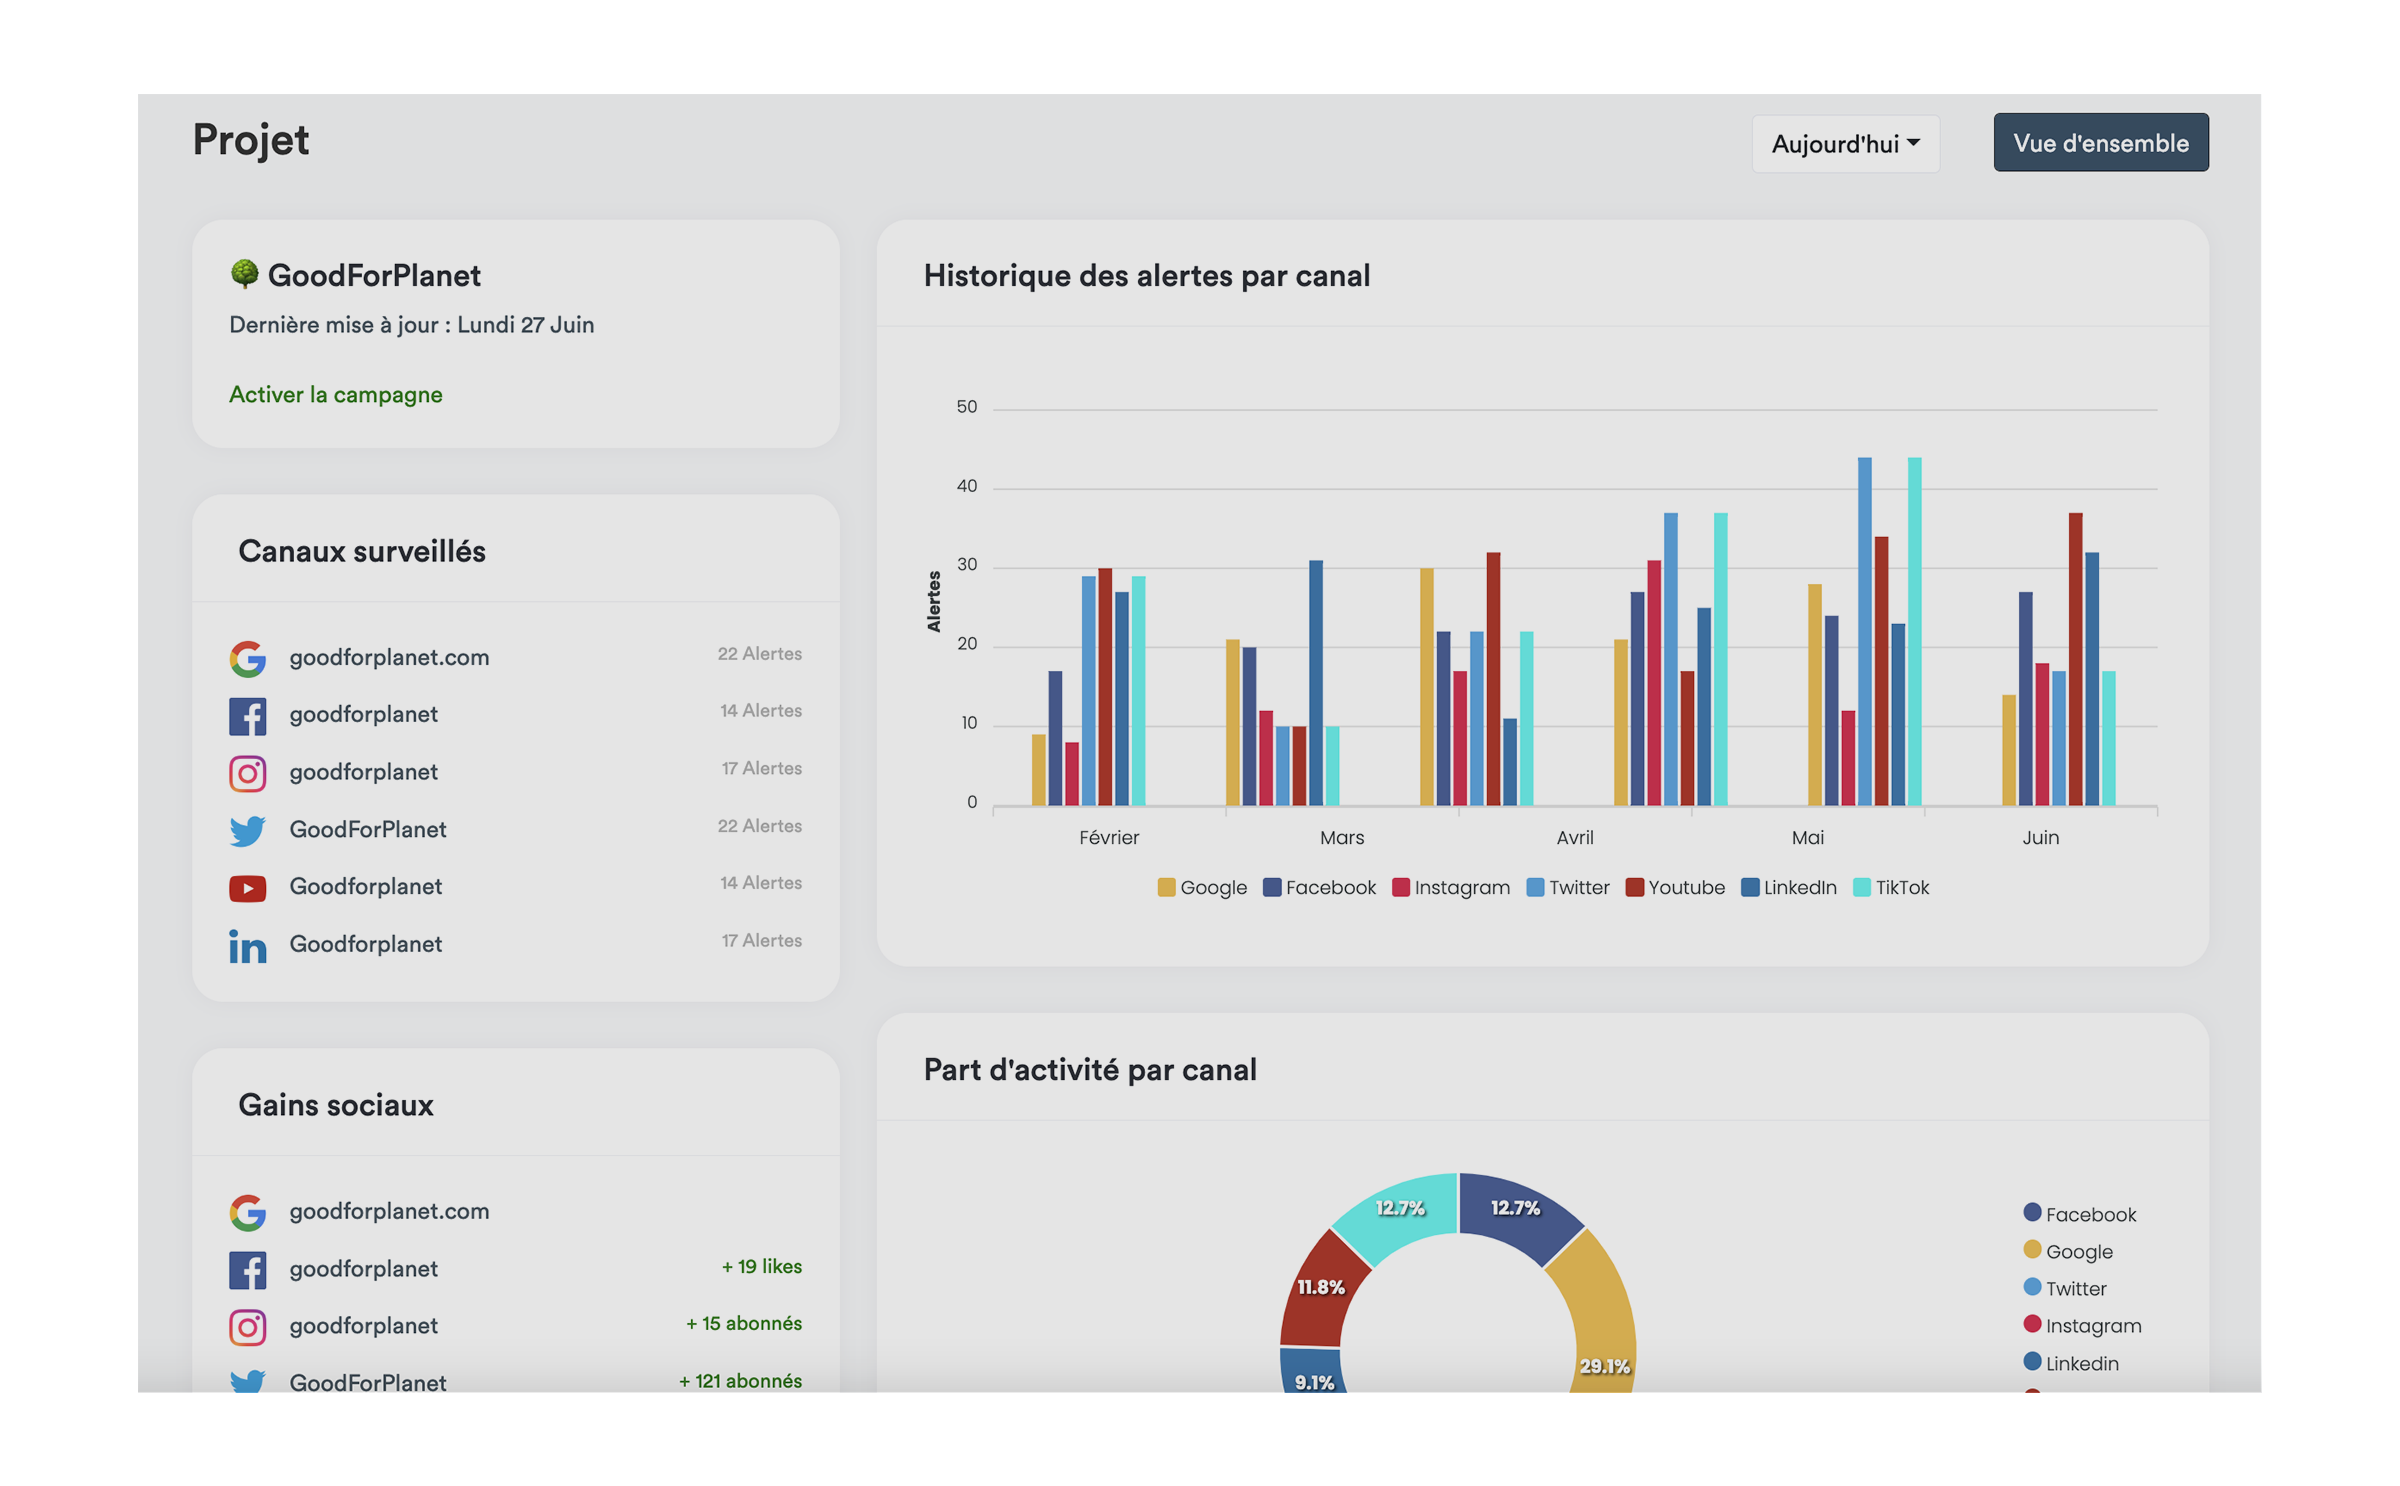Click the Google icon in Canaux surveillés
This screenshot has width=2400, height=1486.
[x=247, y=657]
